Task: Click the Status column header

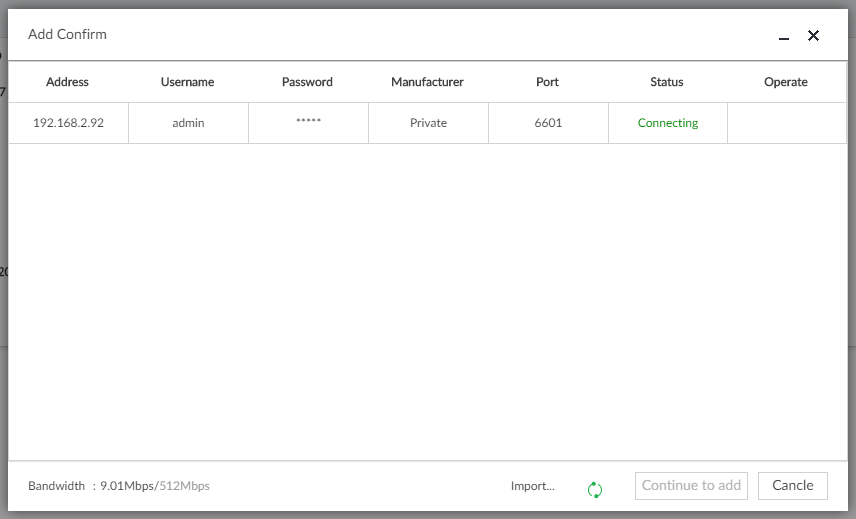Action: pos(667,82)
